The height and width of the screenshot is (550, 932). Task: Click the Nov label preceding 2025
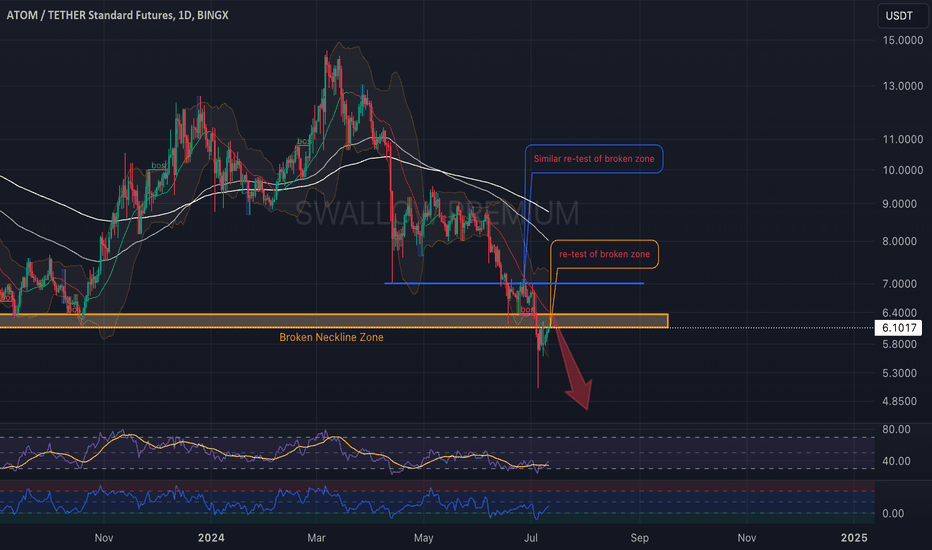click(747, 538)
